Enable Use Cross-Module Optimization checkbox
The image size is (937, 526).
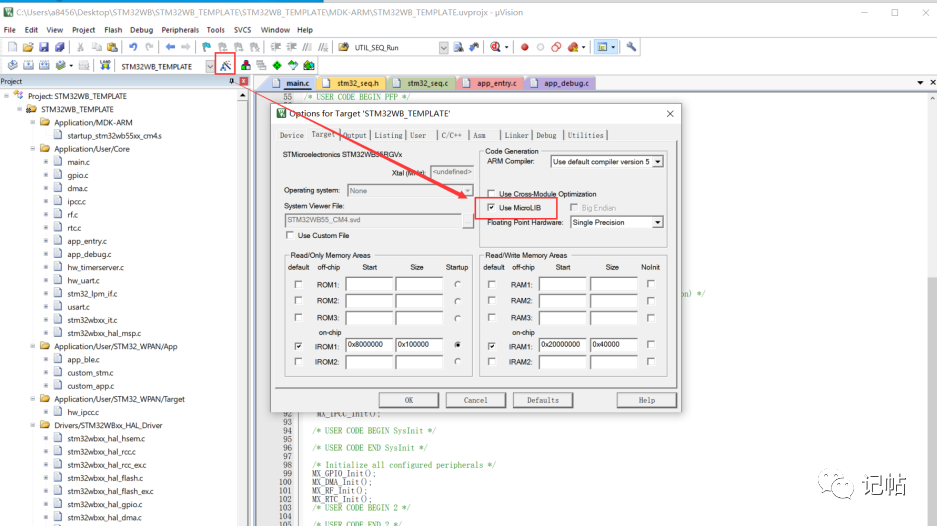tap(491, 194)
